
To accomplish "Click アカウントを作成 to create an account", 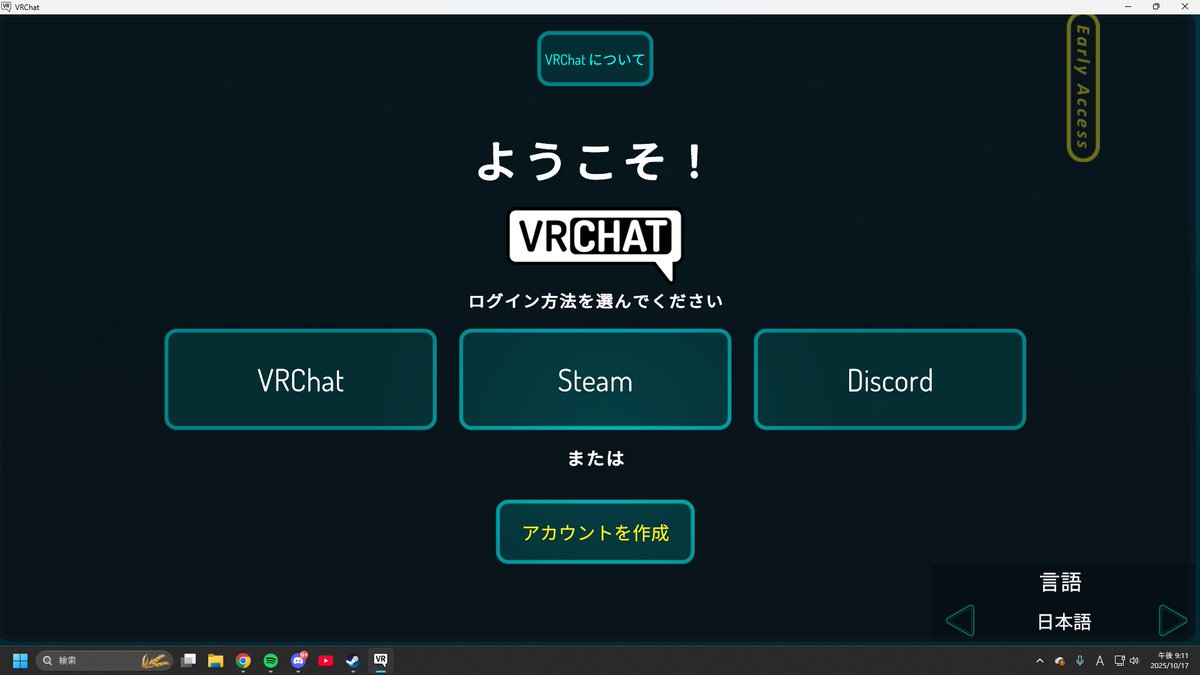I will point(595,532).
